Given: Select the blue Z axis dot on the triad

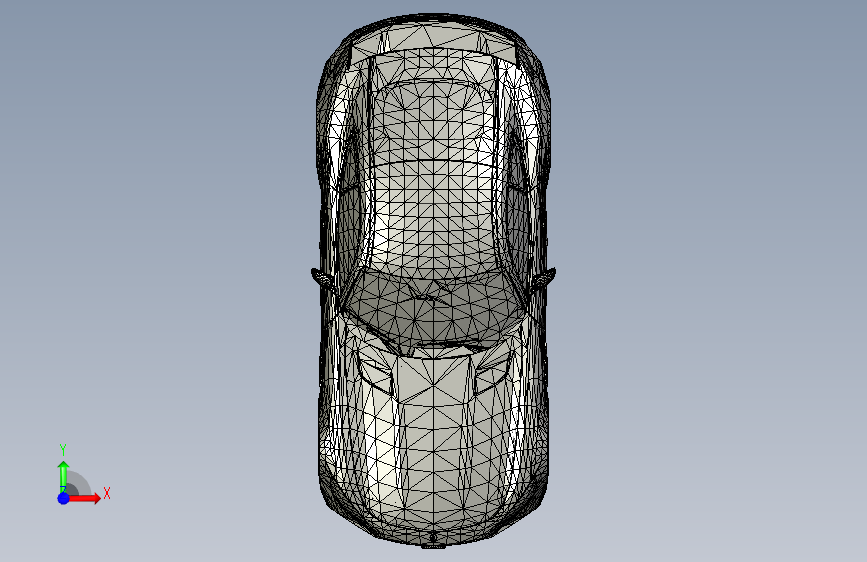Looking at the screenshot, I should 64,498.
